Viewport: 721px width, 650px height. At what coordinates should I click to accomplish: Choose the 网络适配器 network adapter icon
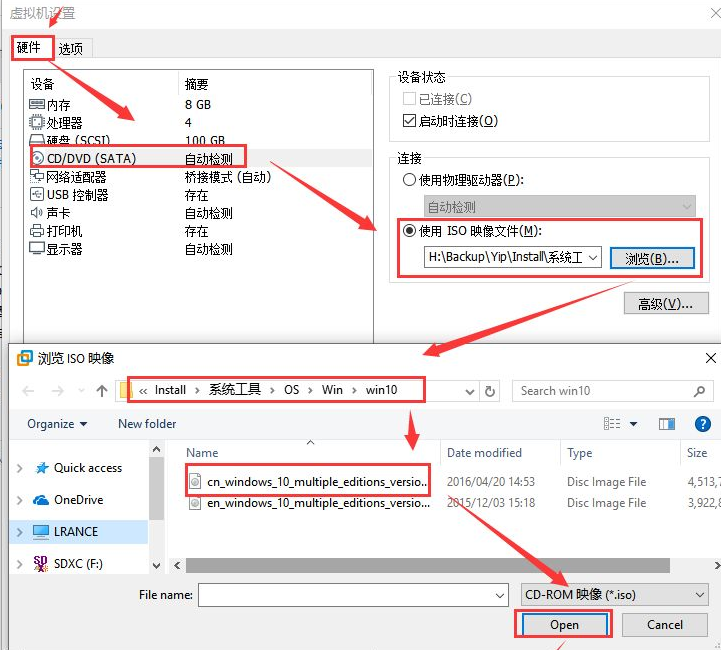click(37, 177)
